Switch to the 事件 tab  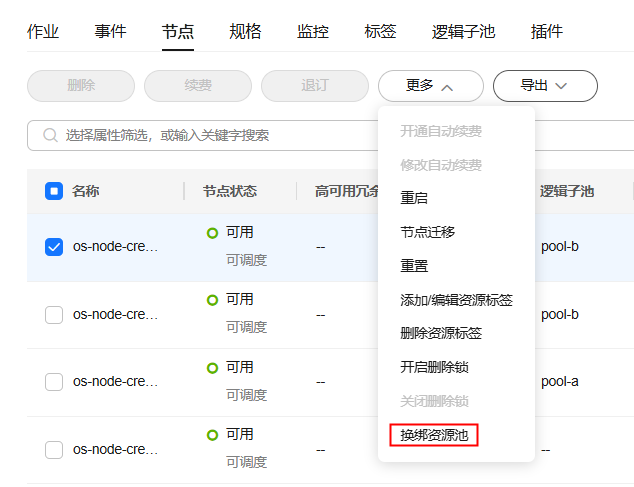point(110,32)
